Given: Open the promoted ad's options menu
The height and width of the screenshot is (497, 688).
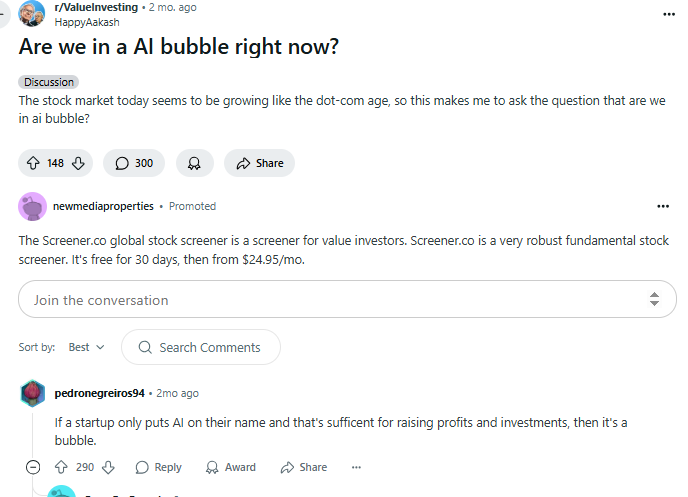Looking at the screenshot, I should click(662, 206).
